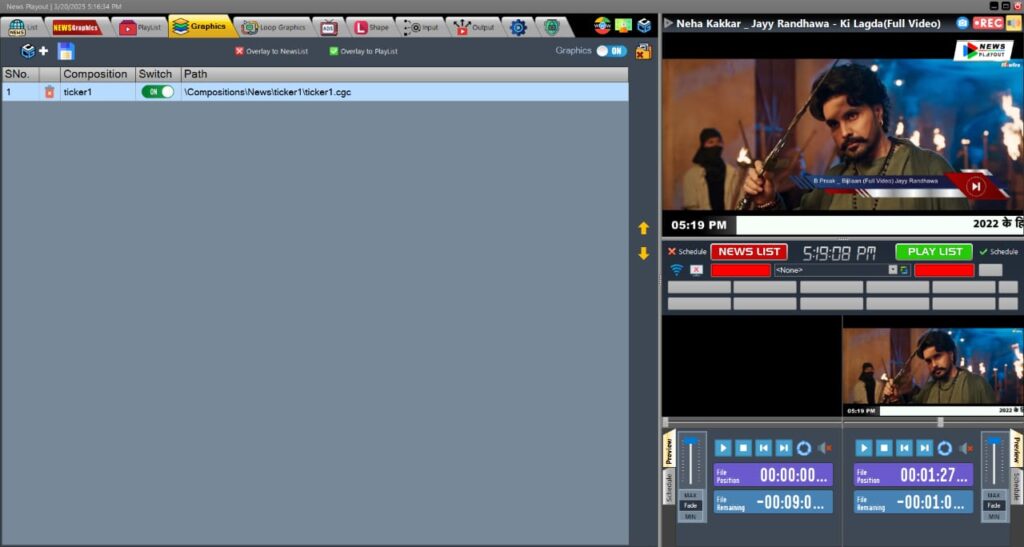
Task: Stop the right playlist player
Action: click(884, 448)
